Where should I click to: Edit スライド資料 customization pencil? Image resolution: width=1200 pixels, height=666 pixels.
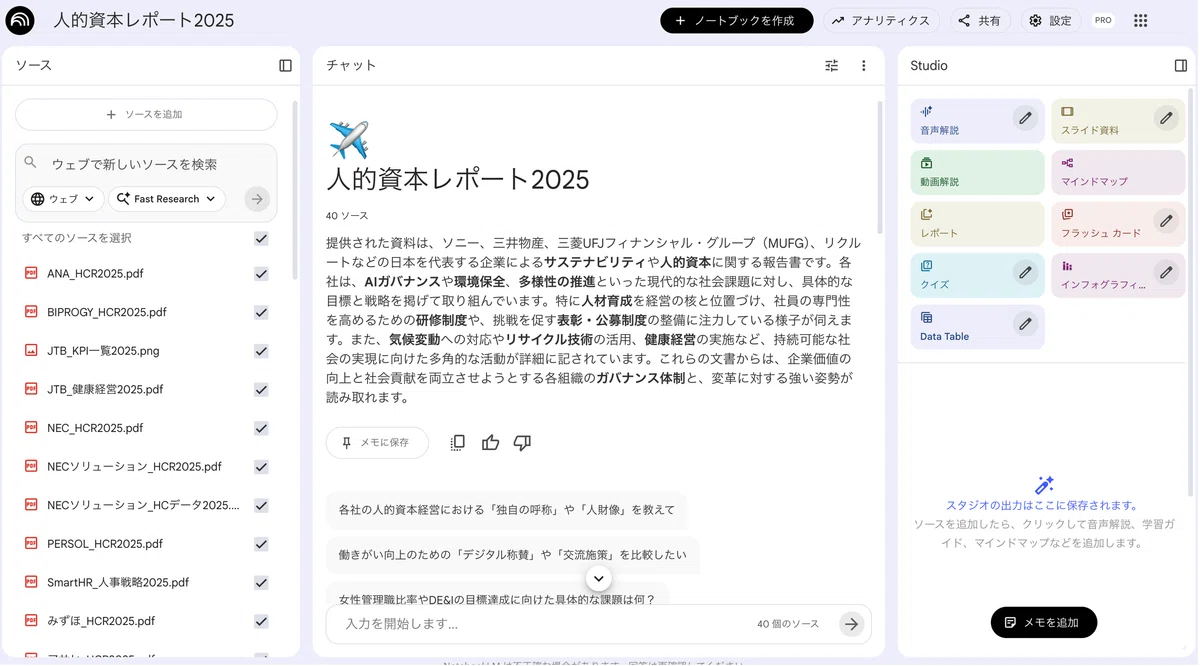click(x=1166, y=118)
